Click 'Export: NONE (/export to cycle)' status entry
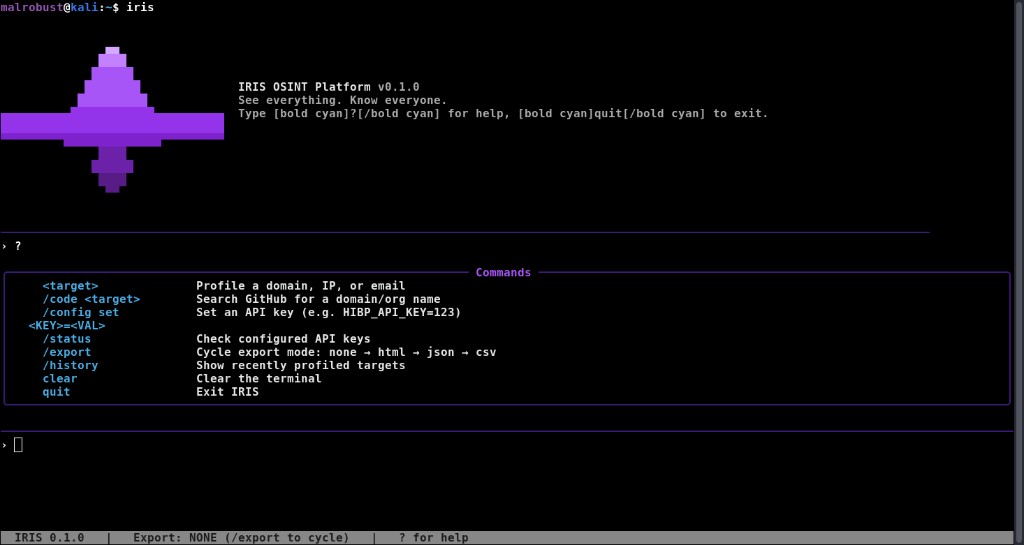 pos(241,538)
